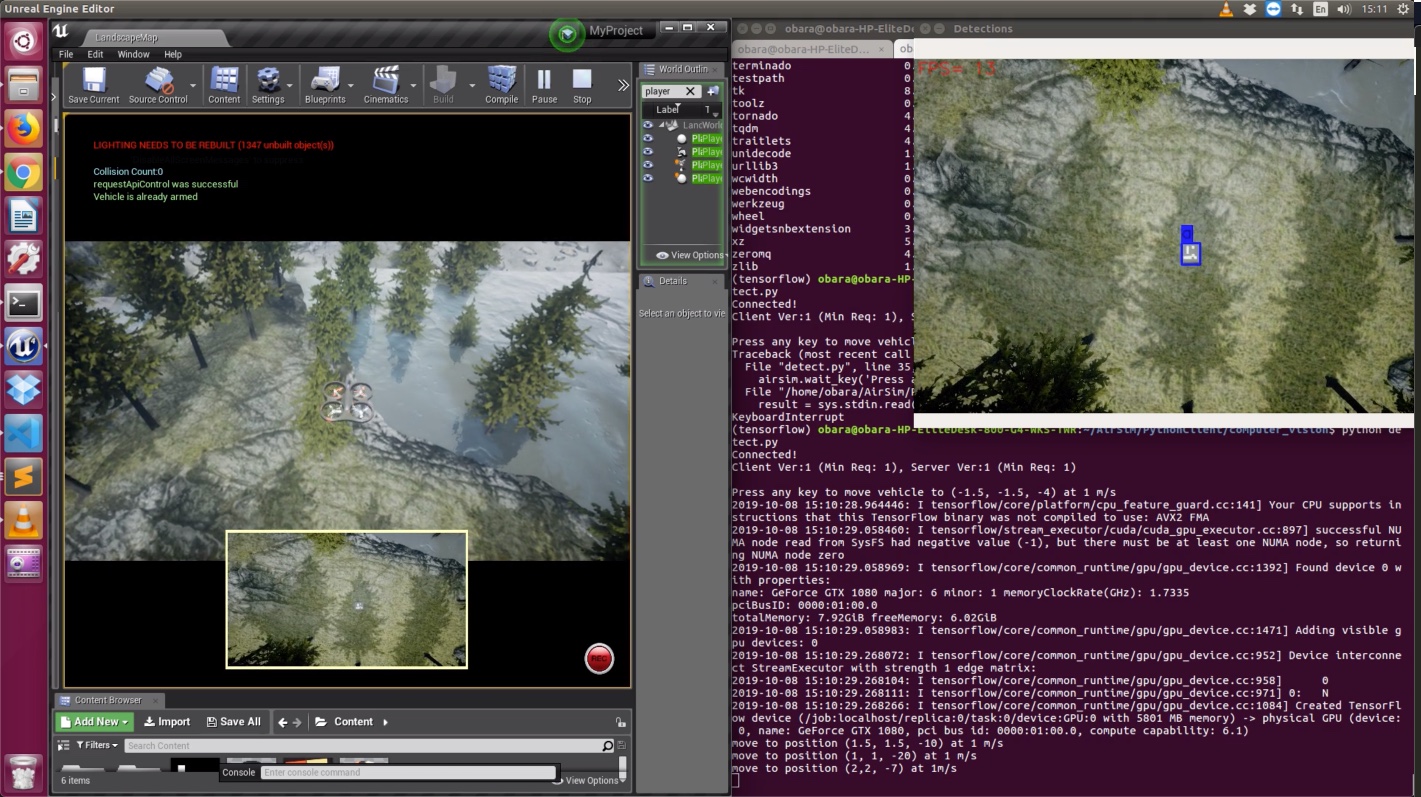The width and height of the screenshot is (1421, 797).
Task: Open the Blueprints dropdown arrow
Action: [x=352, y=86]
